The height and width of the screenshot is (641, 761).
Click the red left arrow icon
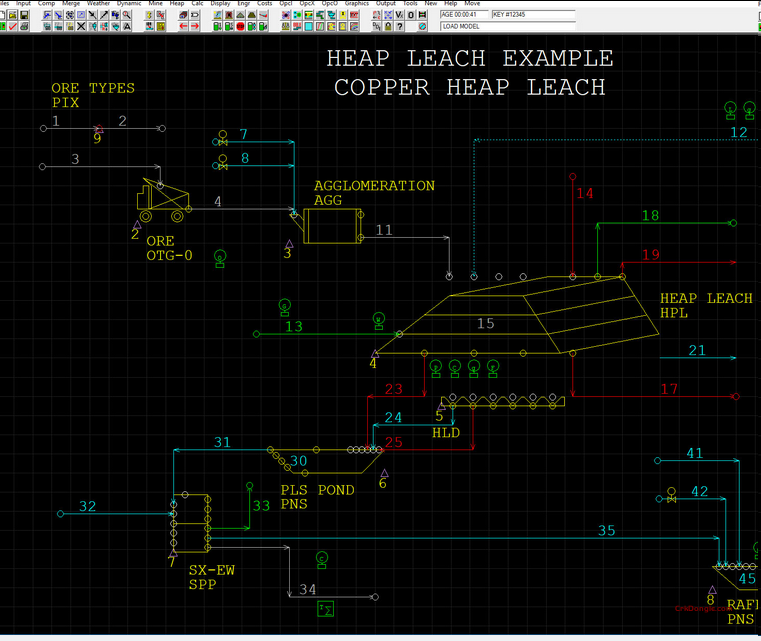(x=183, y=27)
